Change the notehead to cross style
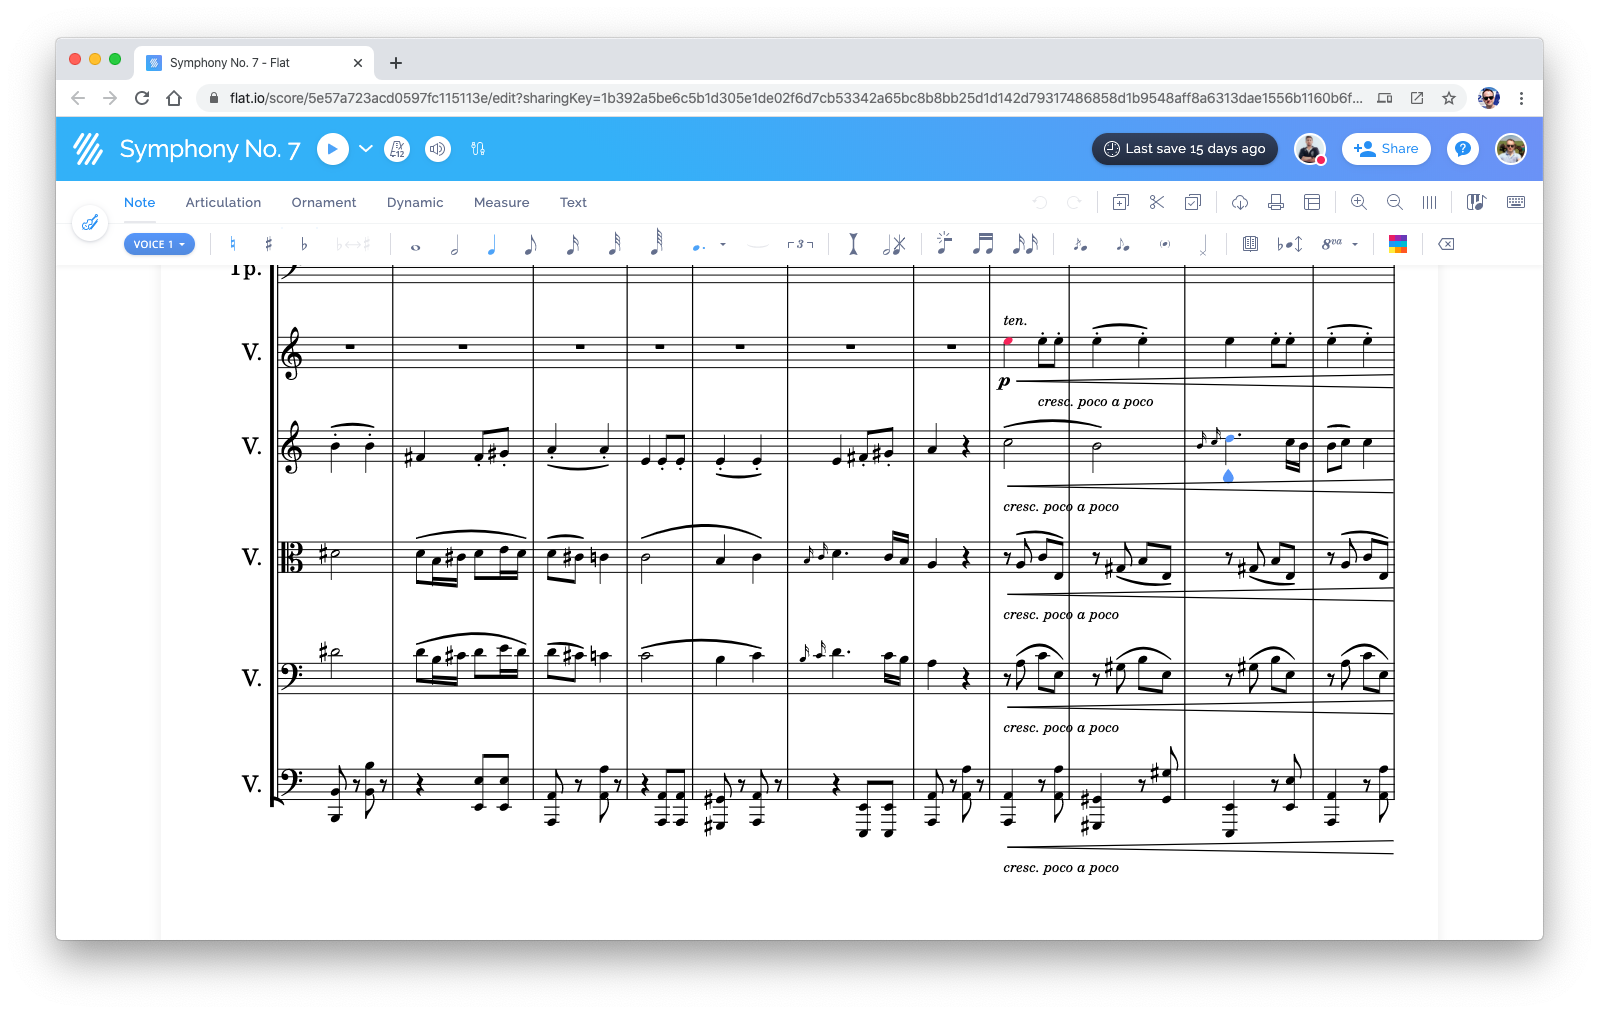The image size is (1599, 1014). click(x=1203, y=244)
